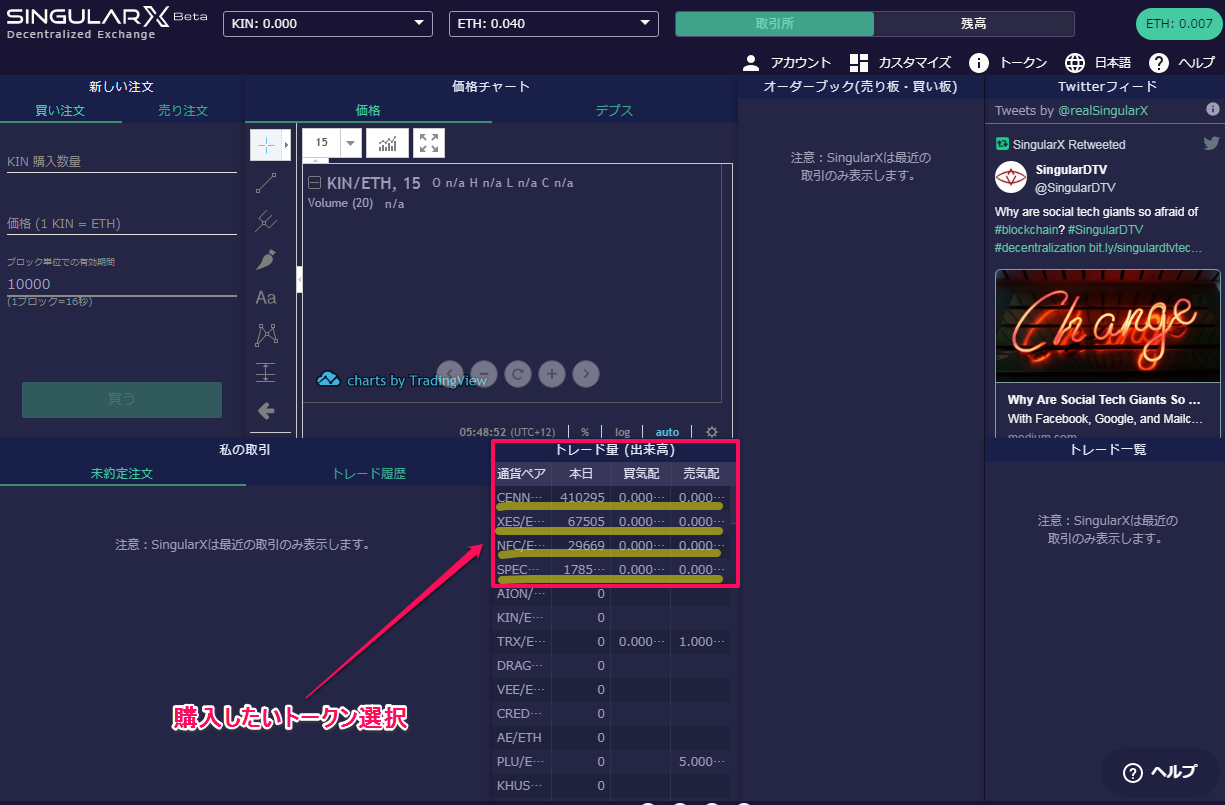
Task: Open the 価格 price chart tab
Action: click(x=368, y=111)
